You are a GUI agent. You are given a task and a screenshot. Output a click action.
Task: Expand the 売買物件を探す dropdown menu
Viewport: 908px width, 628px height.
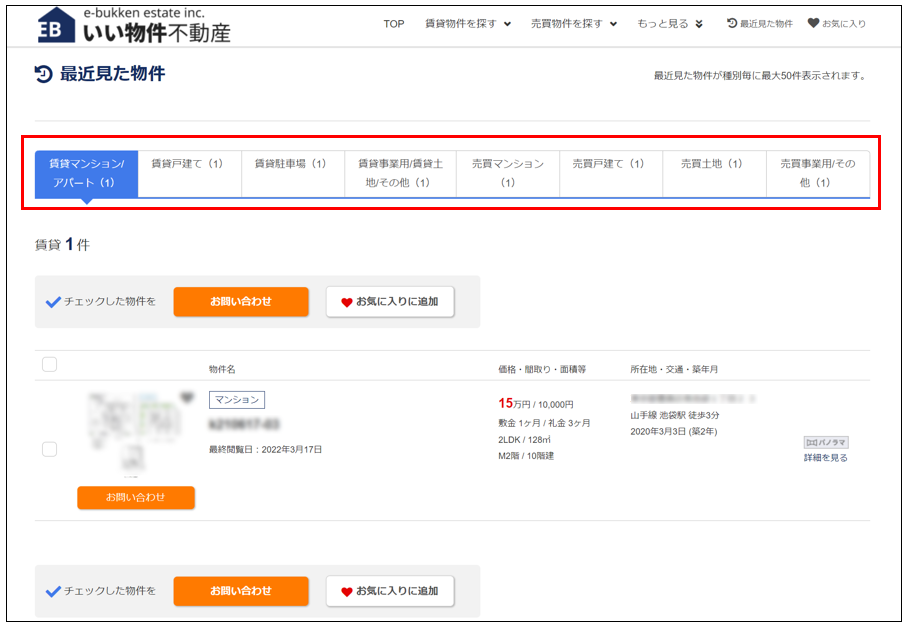(573, 24)
